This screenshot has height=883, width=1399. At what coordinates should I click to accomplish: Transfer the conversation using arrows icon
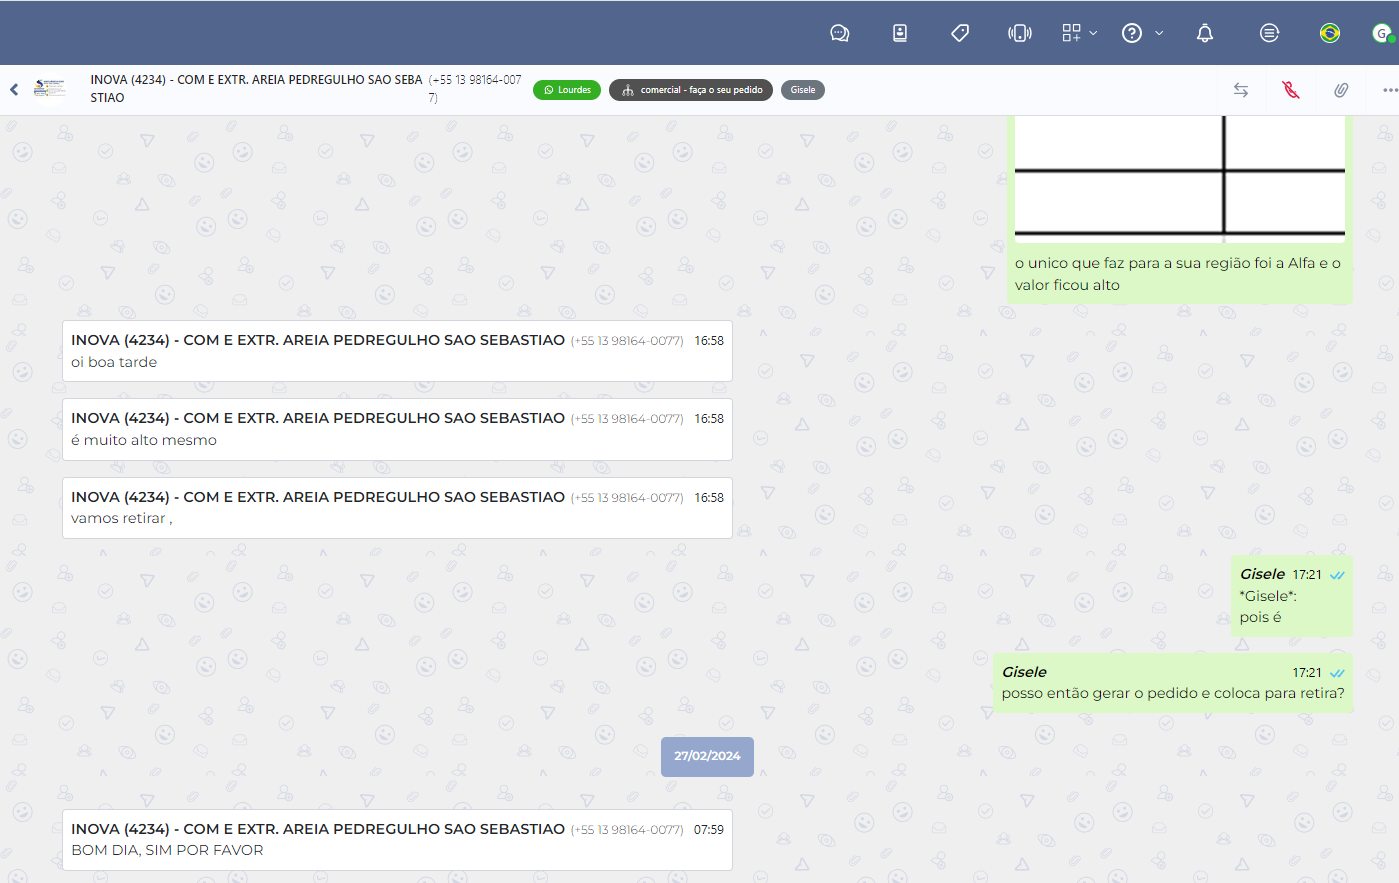pos(1241,90)
